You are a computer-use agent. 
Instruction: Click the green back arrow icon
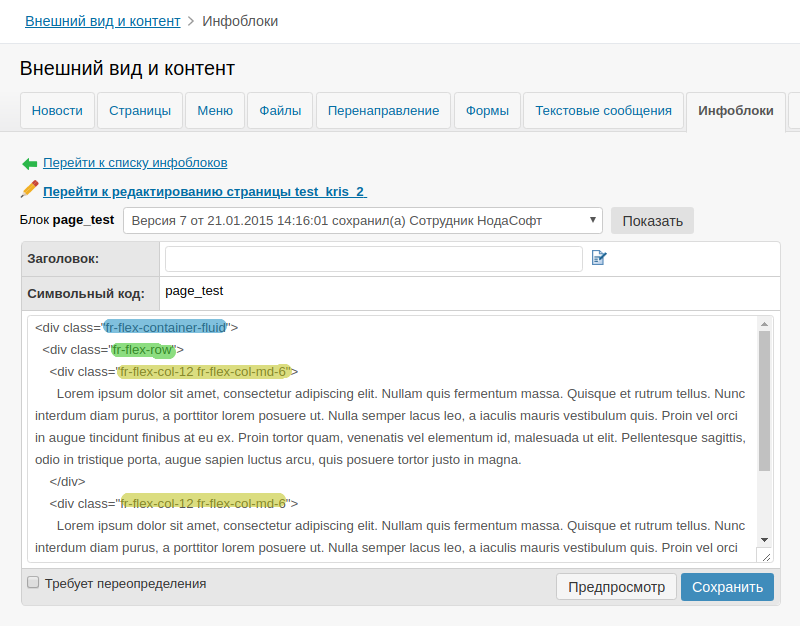pyautogui.click(x=30, y=164)
